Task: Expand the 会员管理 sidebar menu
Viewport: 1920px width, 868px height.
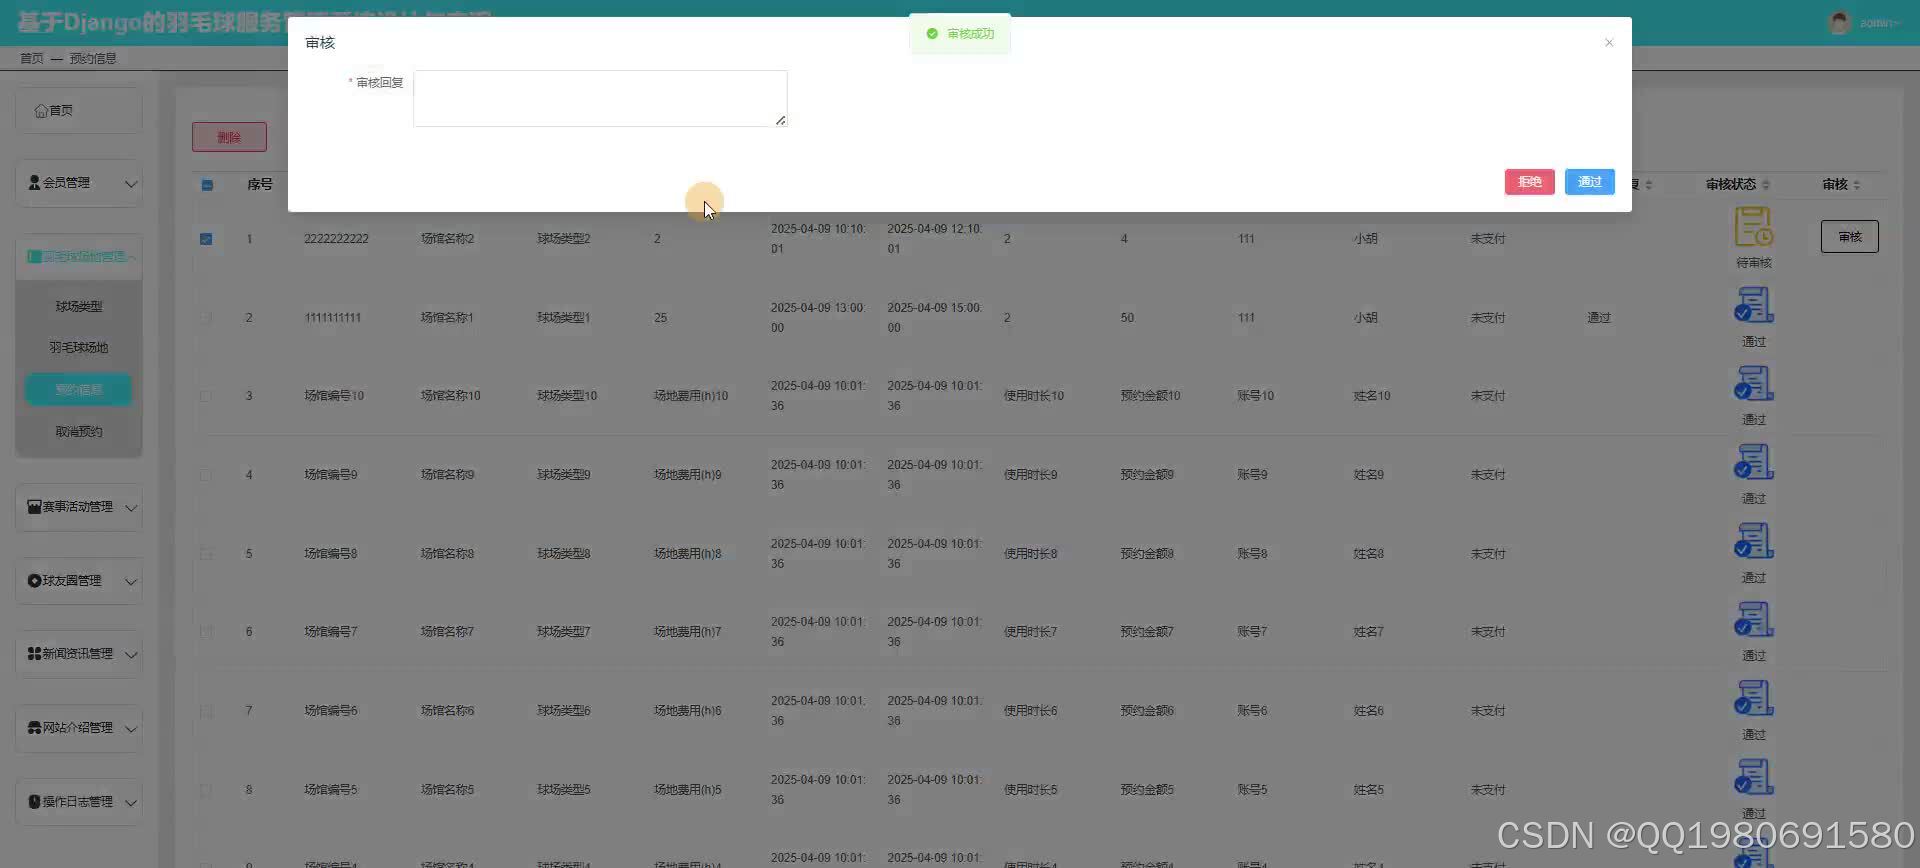Action: [79, 183]
